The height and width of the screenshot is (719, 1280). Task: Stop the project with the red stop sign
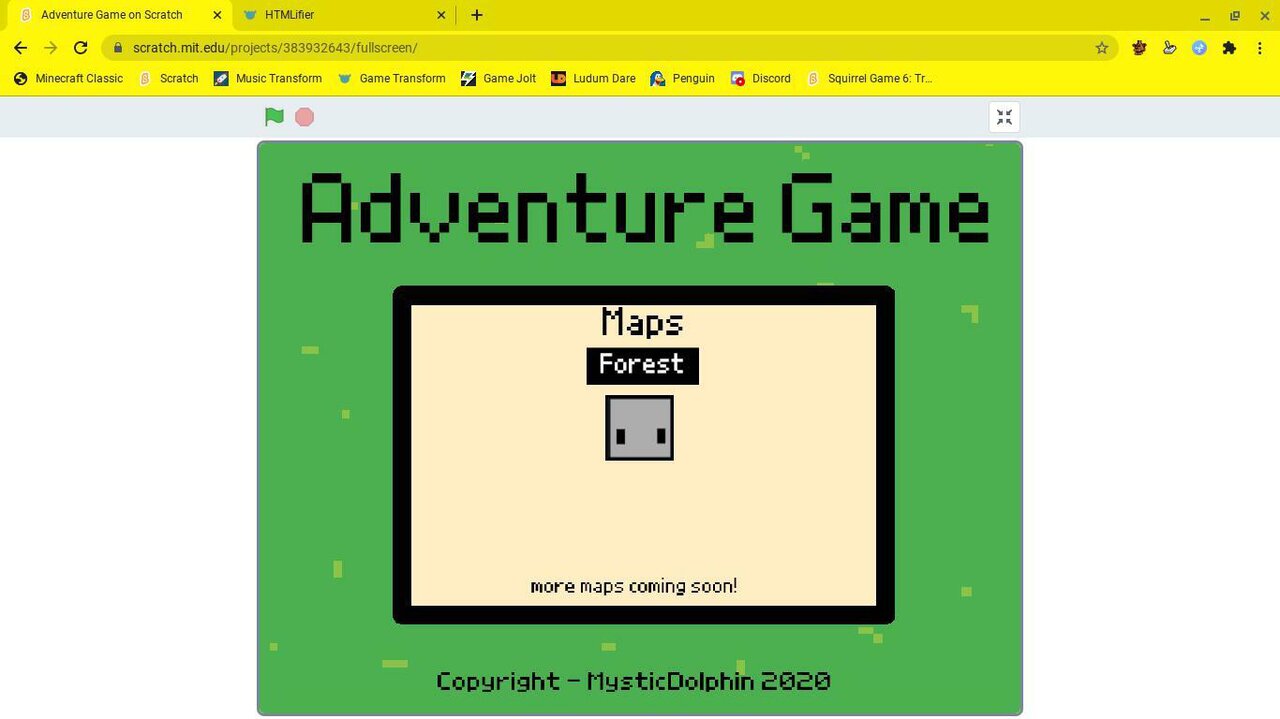[x=305, y=117]
